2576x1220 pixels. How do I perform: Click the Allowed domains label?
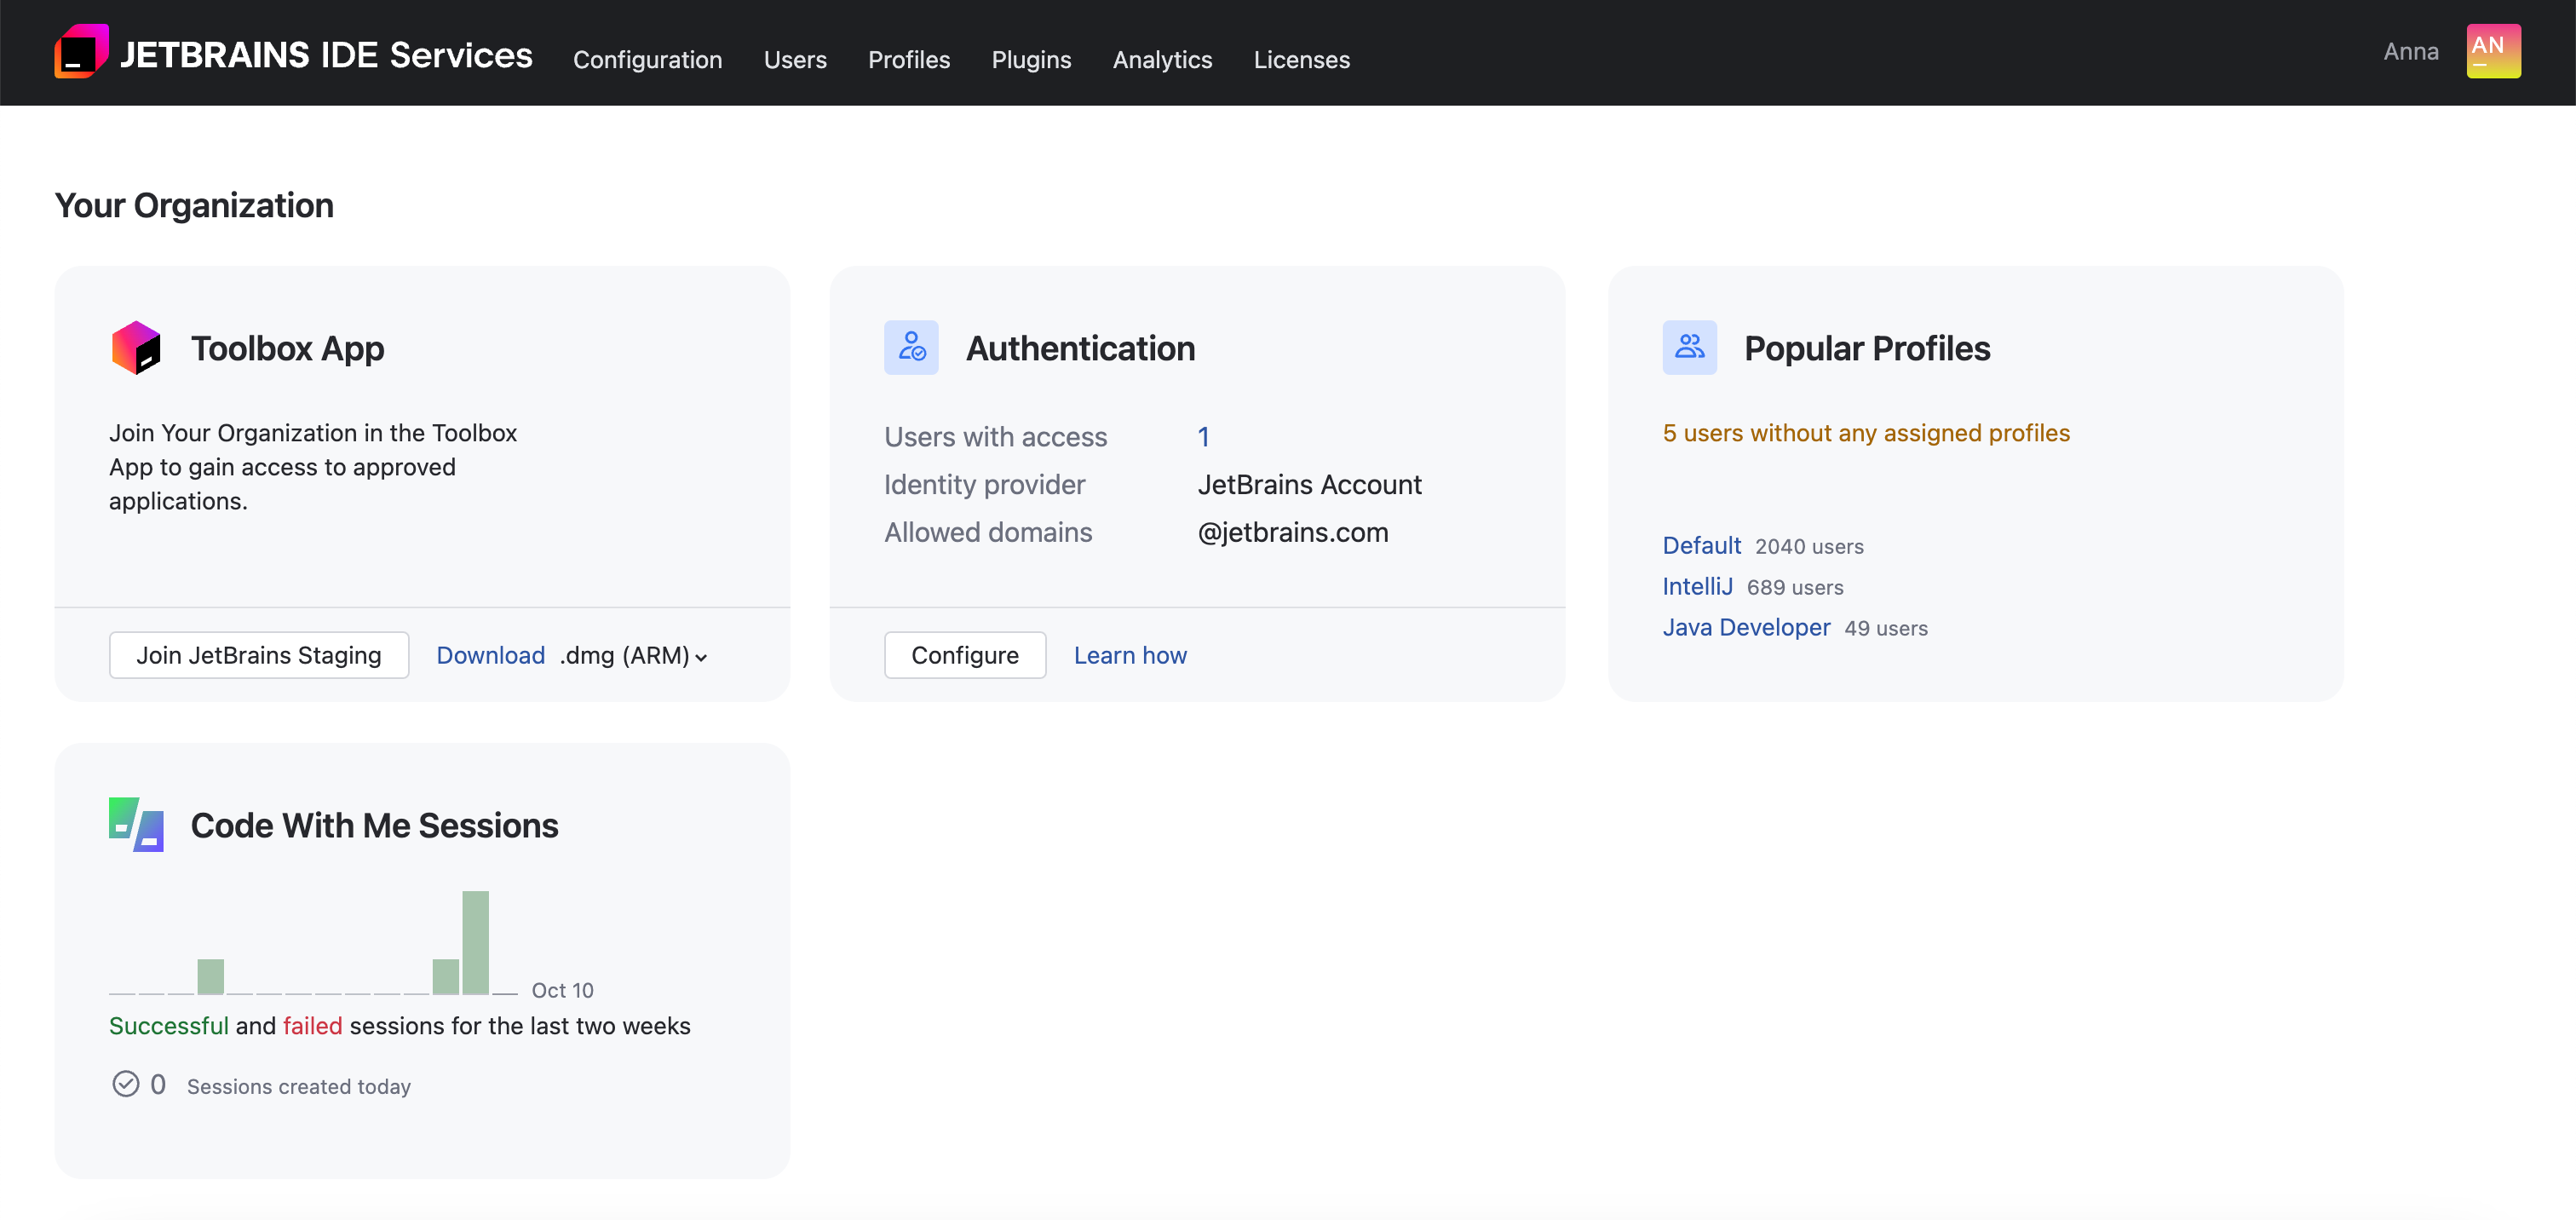[x=988, y=532]
